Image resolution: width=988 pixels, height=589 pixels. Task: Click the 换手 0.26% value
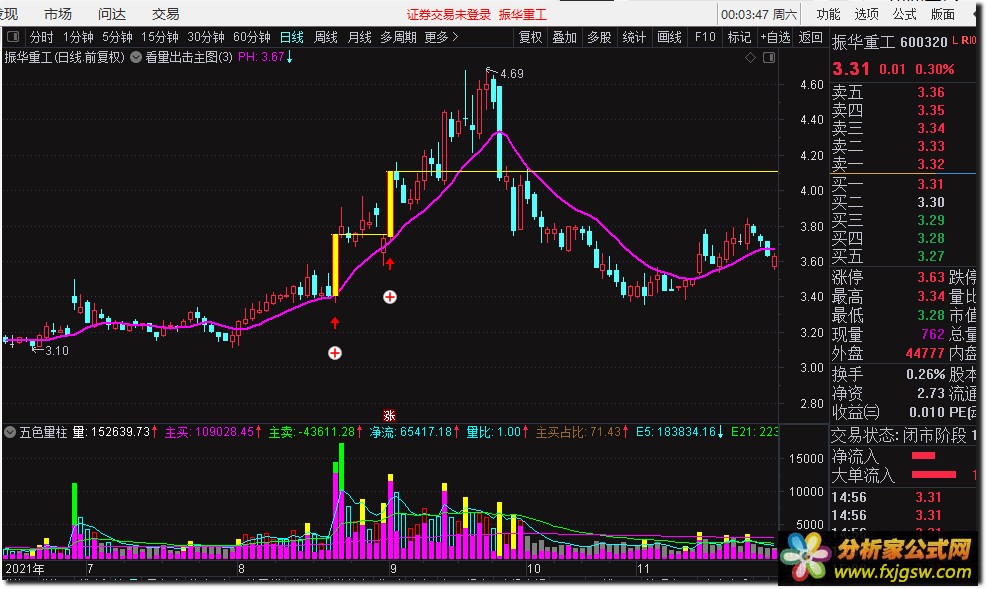926,374
